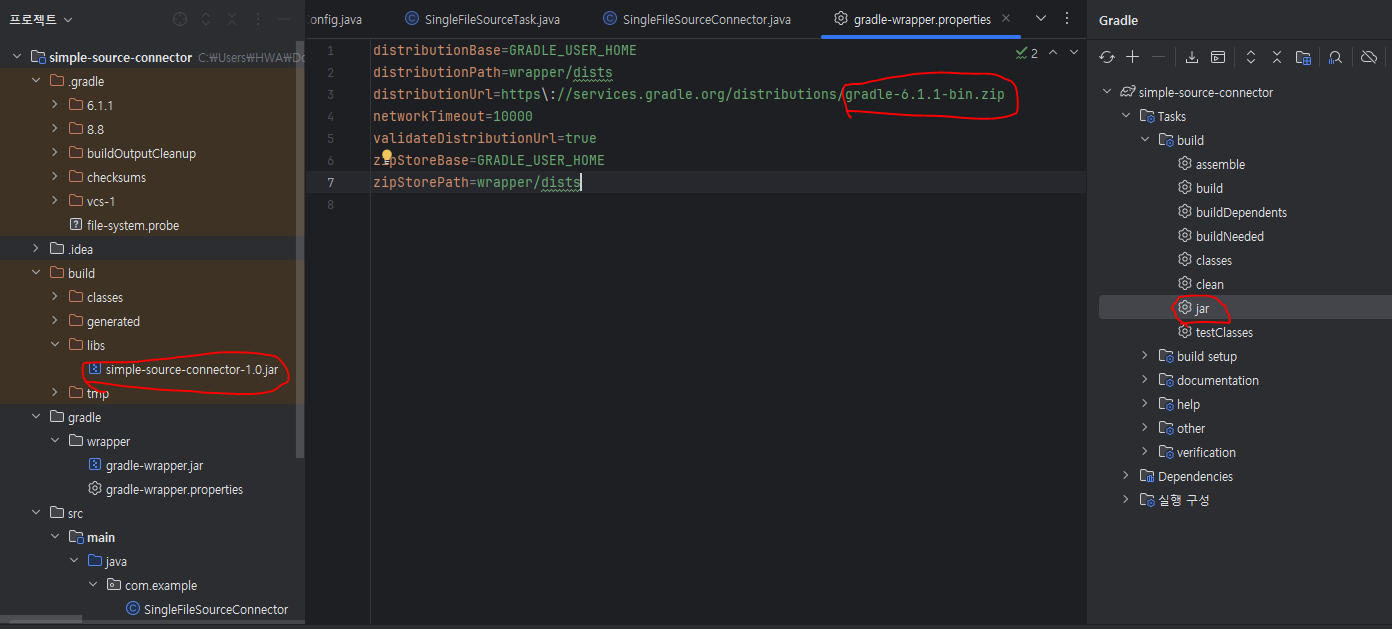Toggle the group tasks folder icon in Gradle toolbar
Viewport: 1392px width, 629px height.
[1303, 57]
